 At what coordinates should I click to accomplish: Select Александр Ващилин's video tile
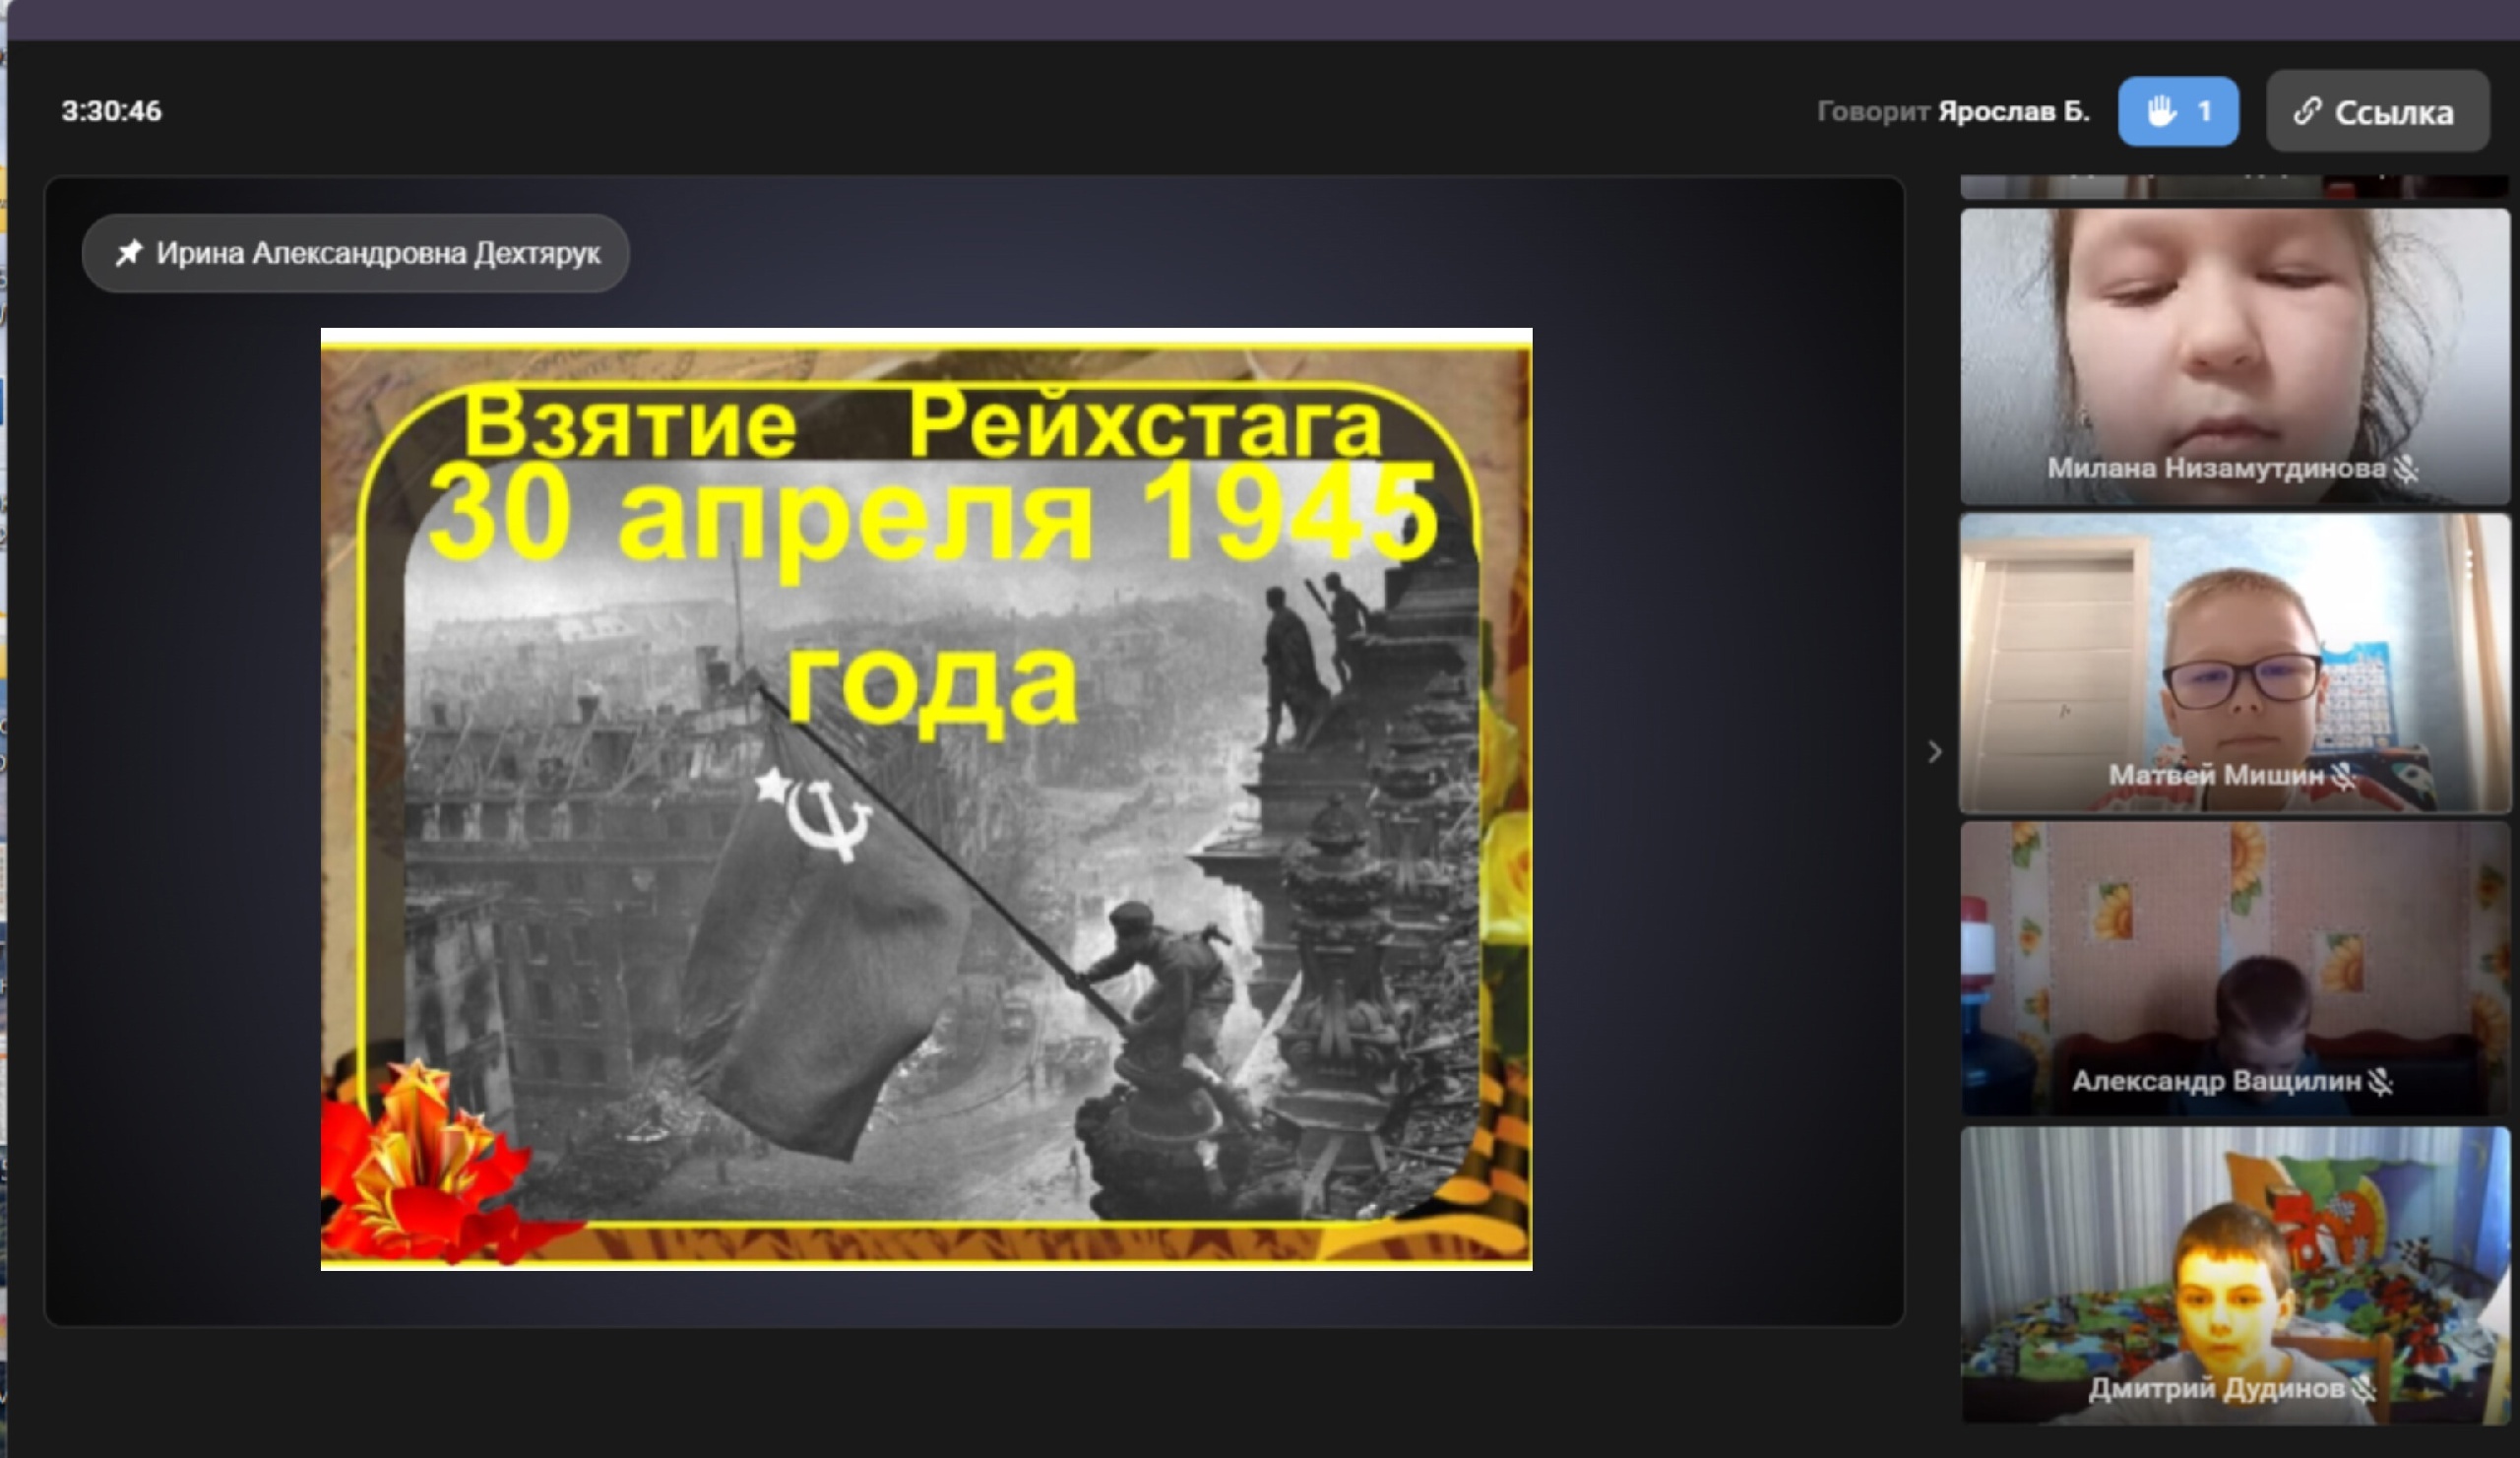pyautogui.click(x=2235, y=969)
